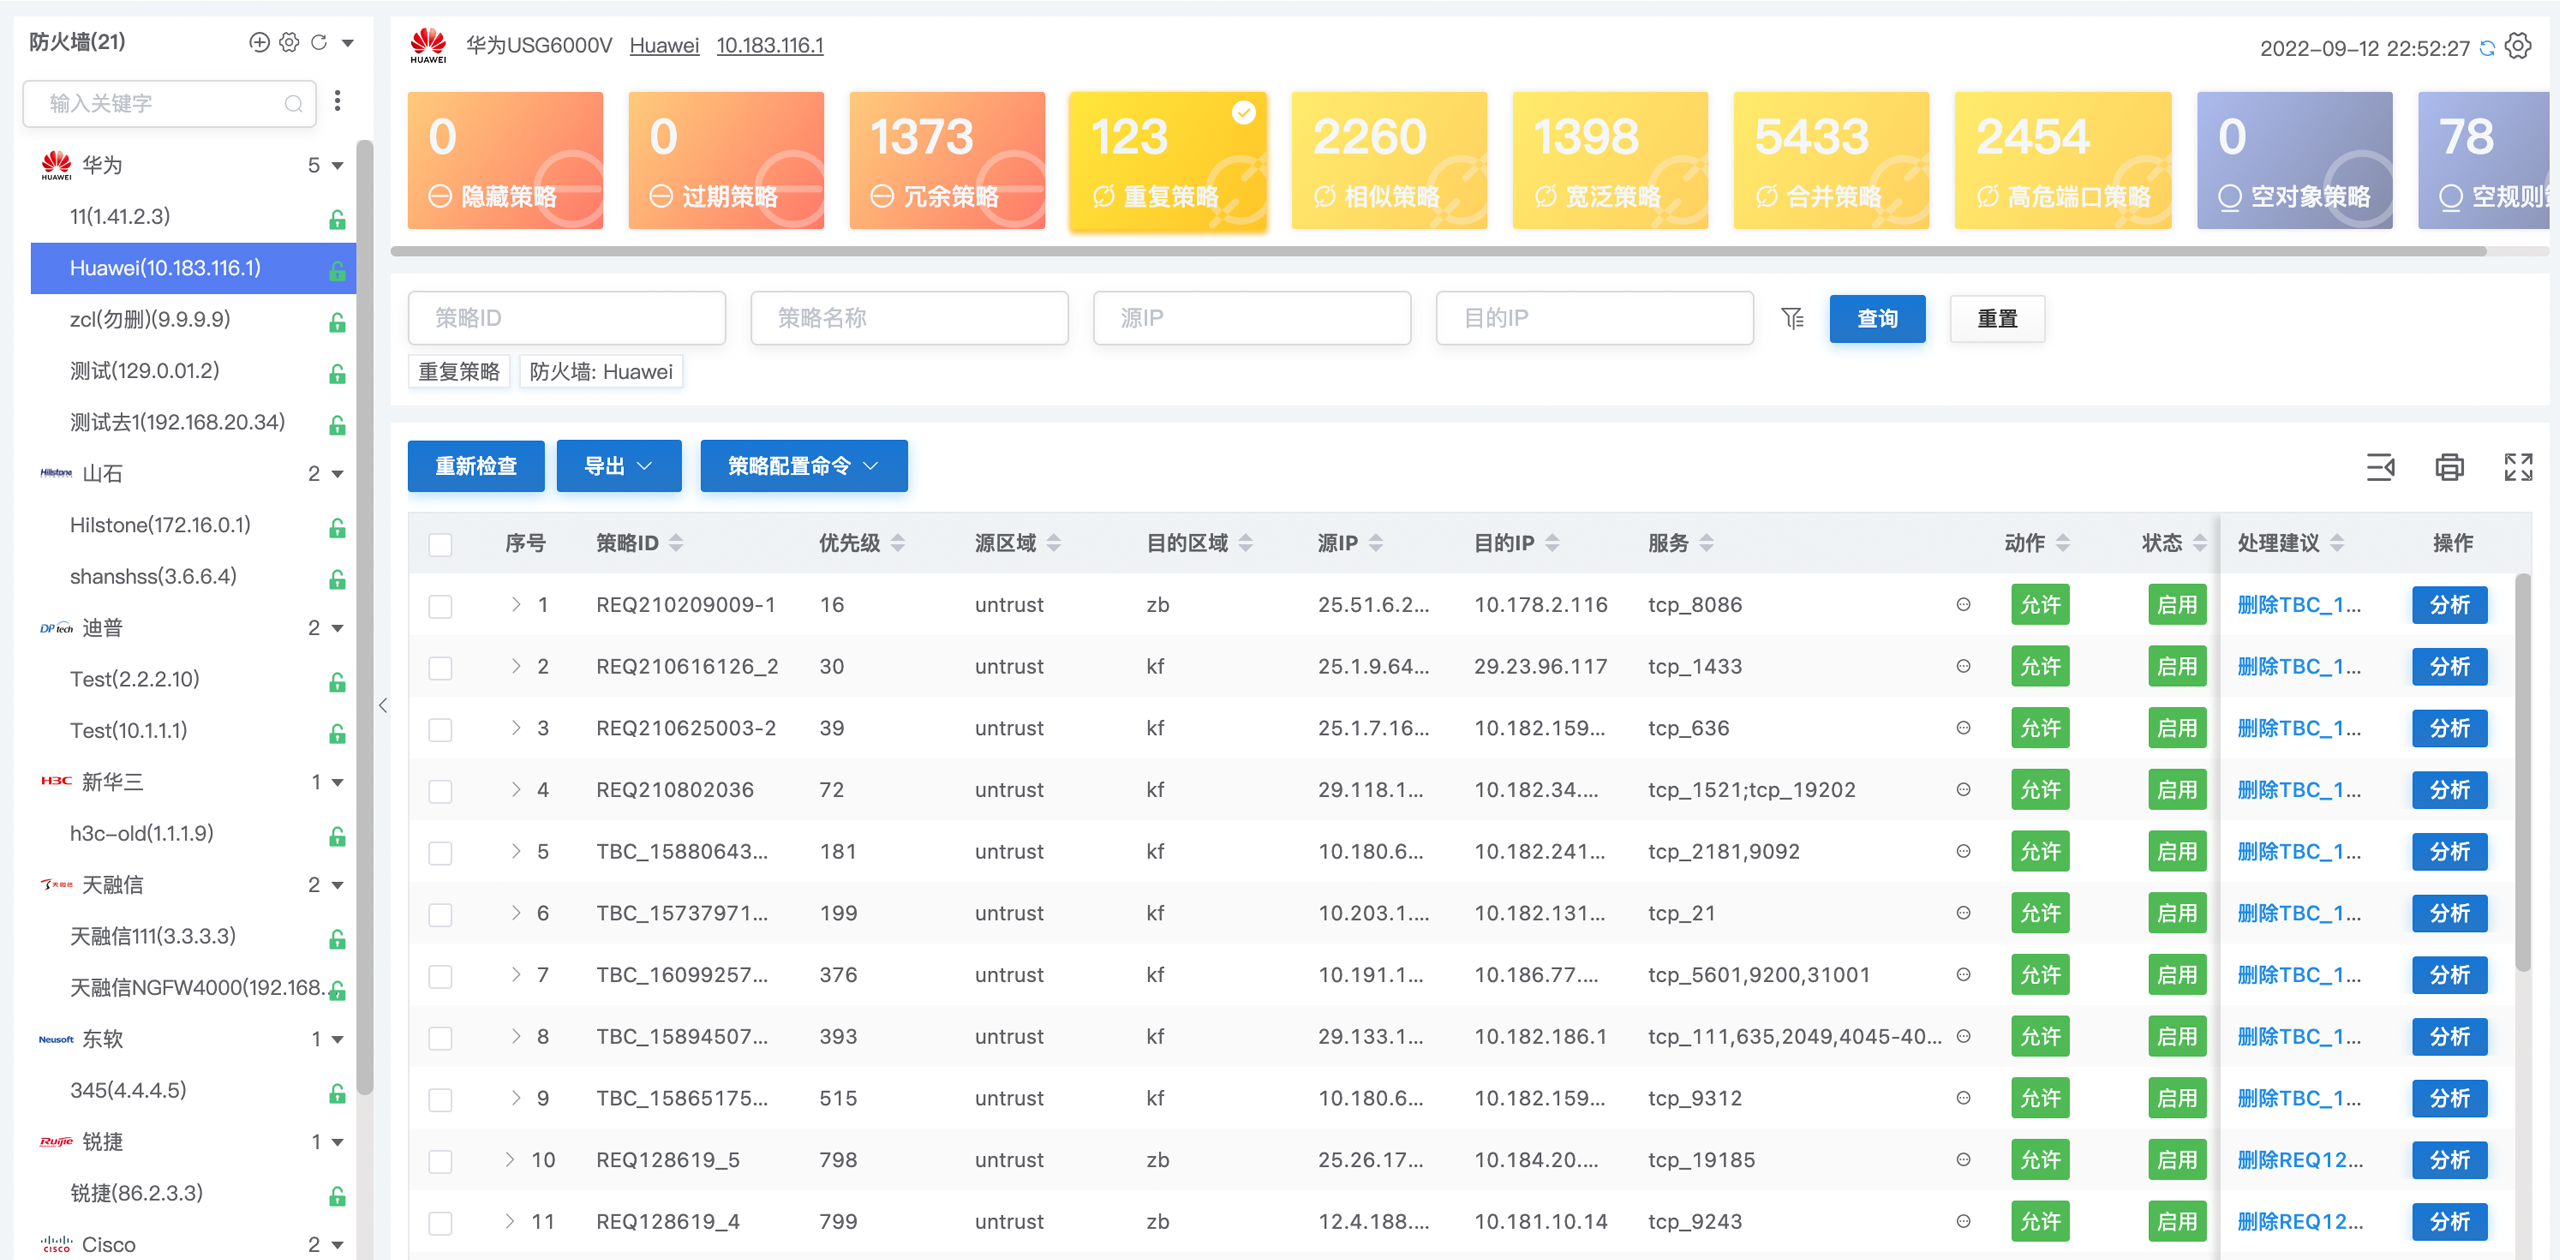The image size is (2560, 1260).
Task: Open the 隐藏策略 card
Action: point(505,160)
